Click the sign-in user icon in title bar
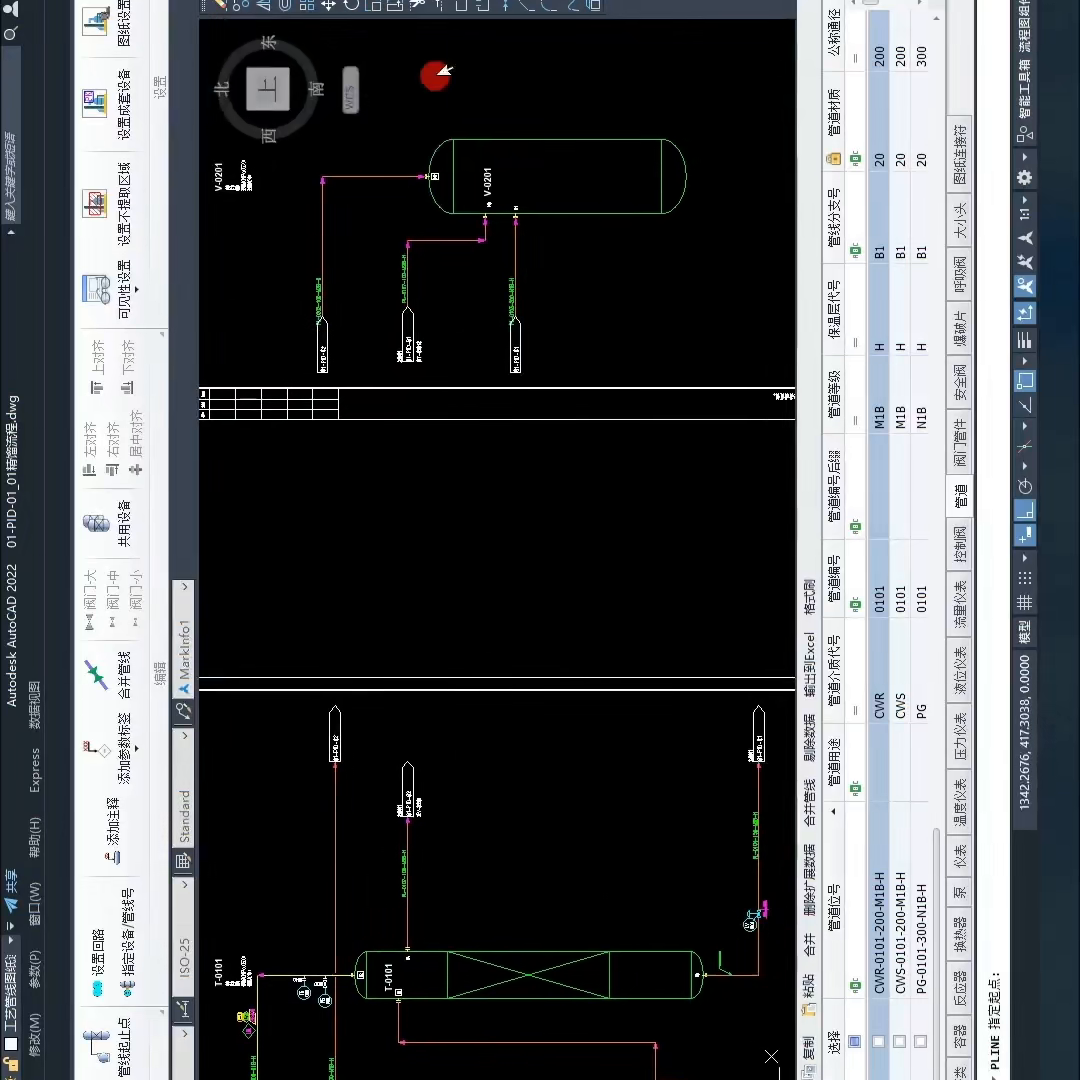 pyautogui.click(x=10, y=8)
